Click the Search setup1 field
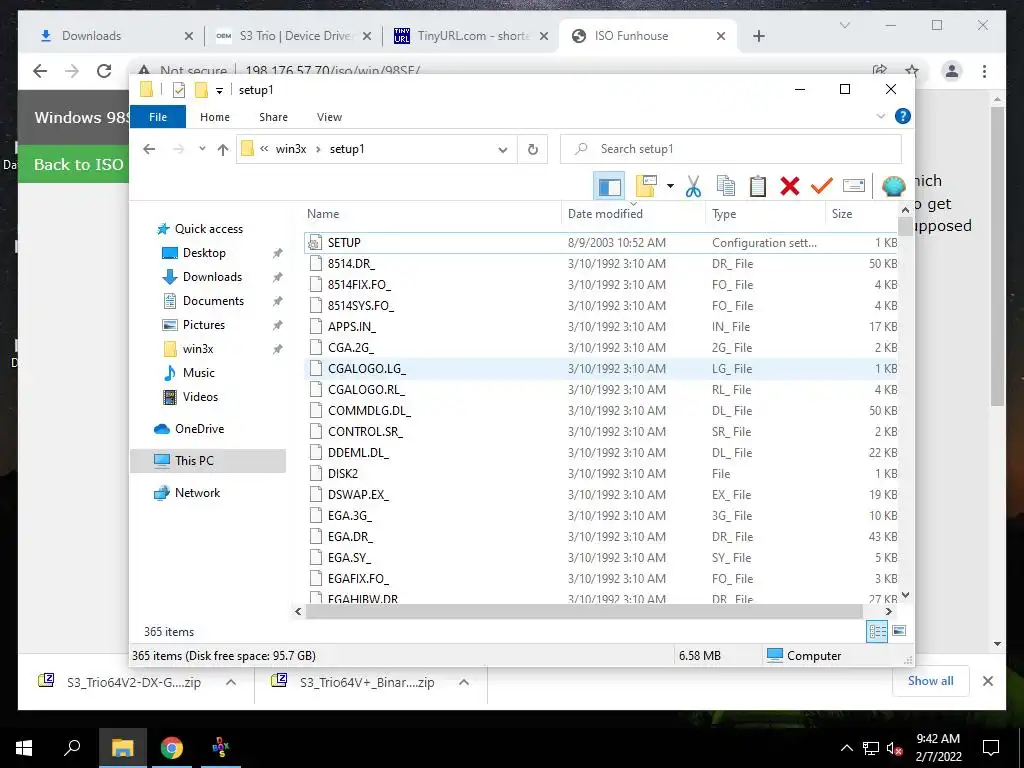 (731, 149)
